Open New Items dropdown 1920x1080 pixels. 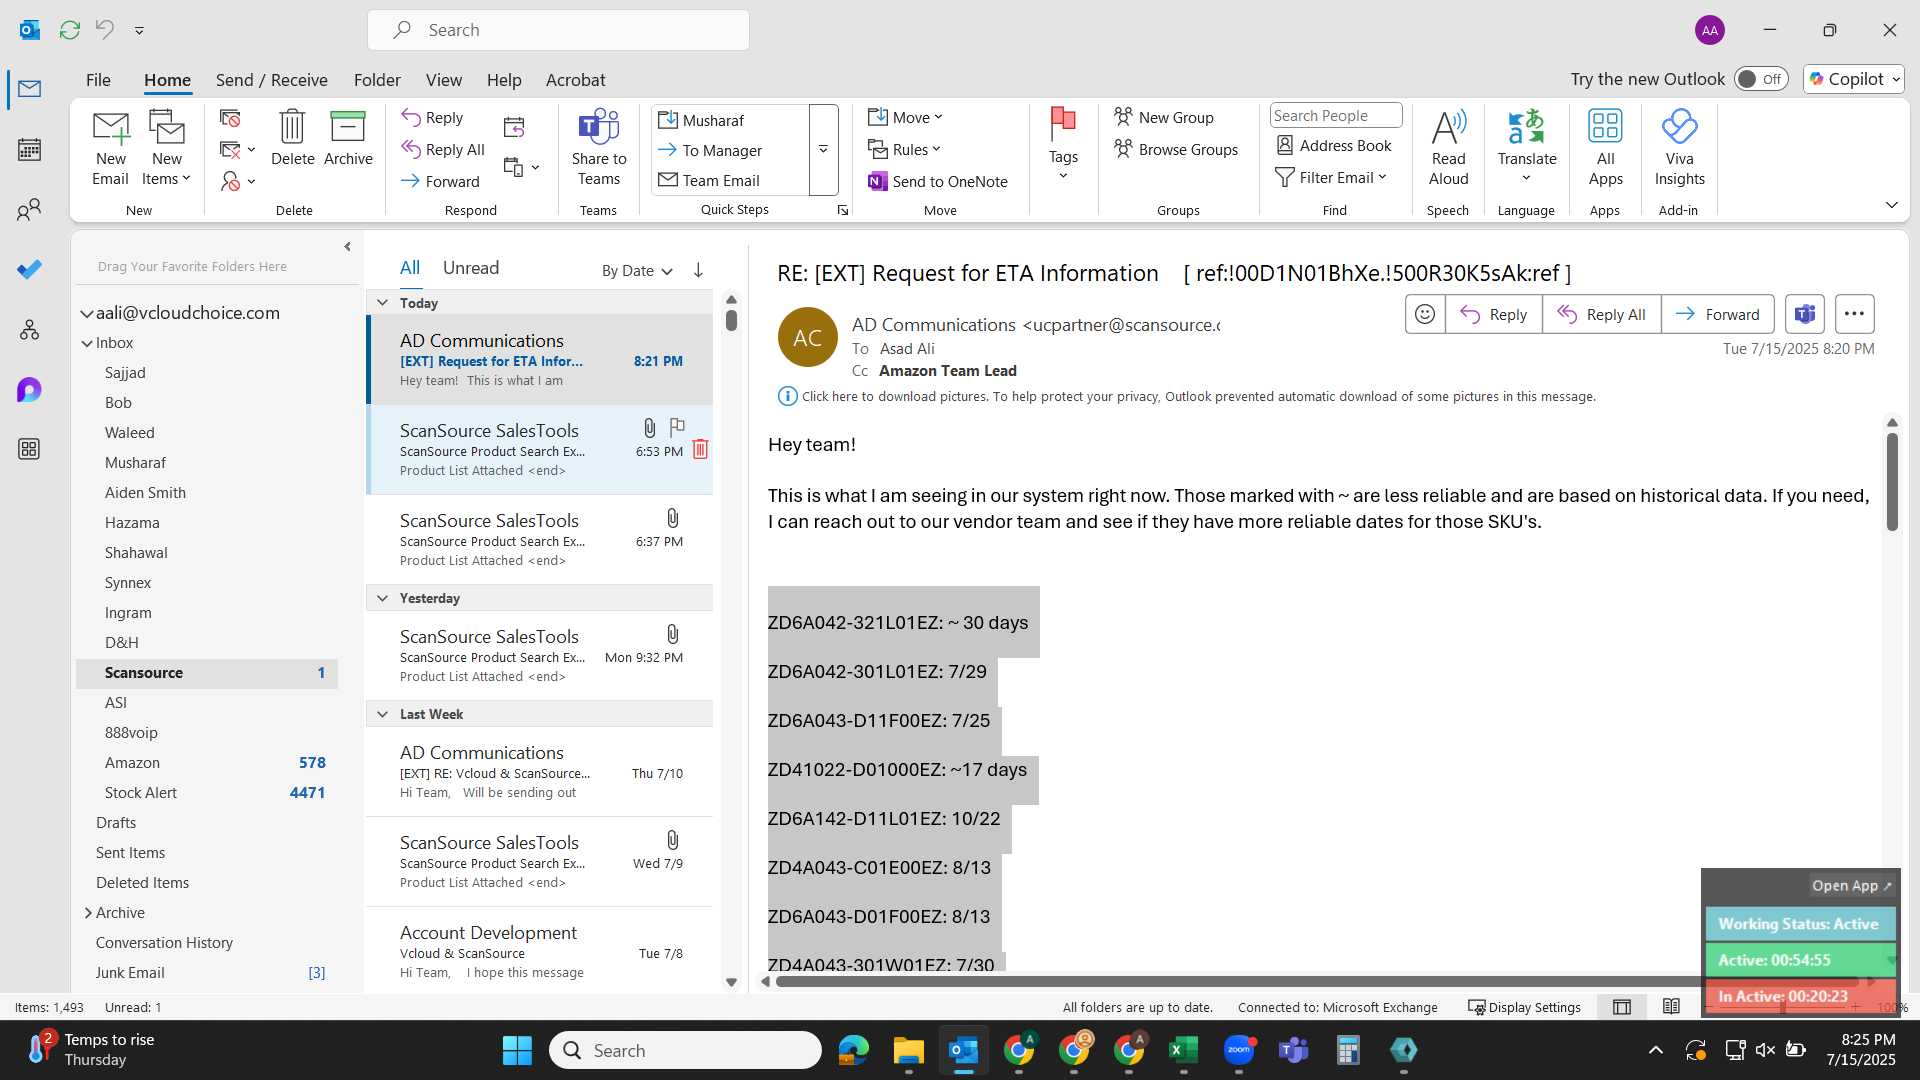[x=167, y=148]
